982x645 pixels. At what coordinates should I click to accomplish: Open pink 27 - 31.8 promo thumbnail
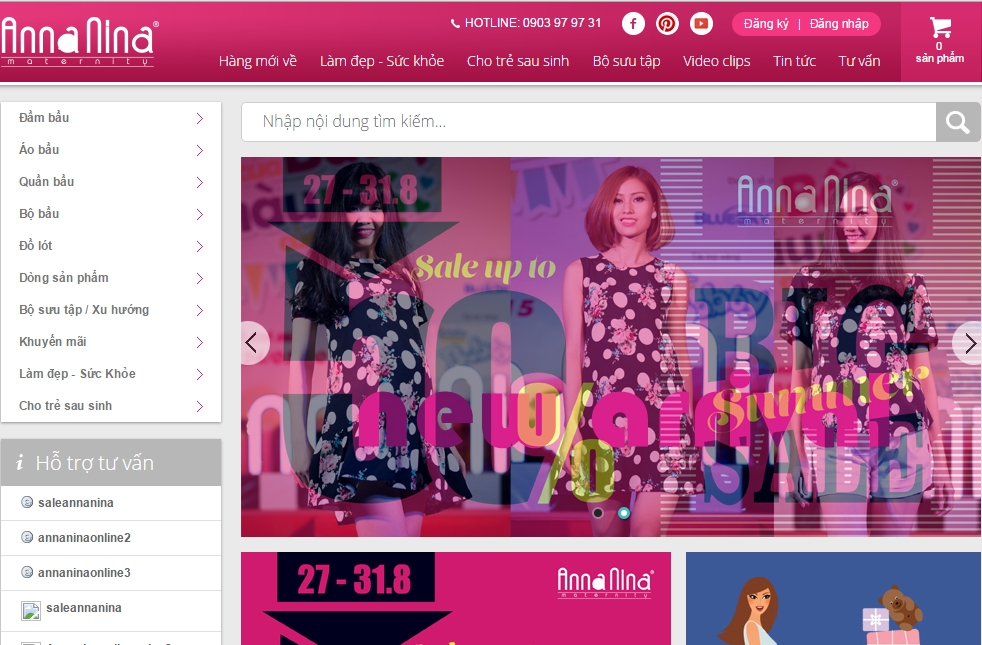click(456, 598)
